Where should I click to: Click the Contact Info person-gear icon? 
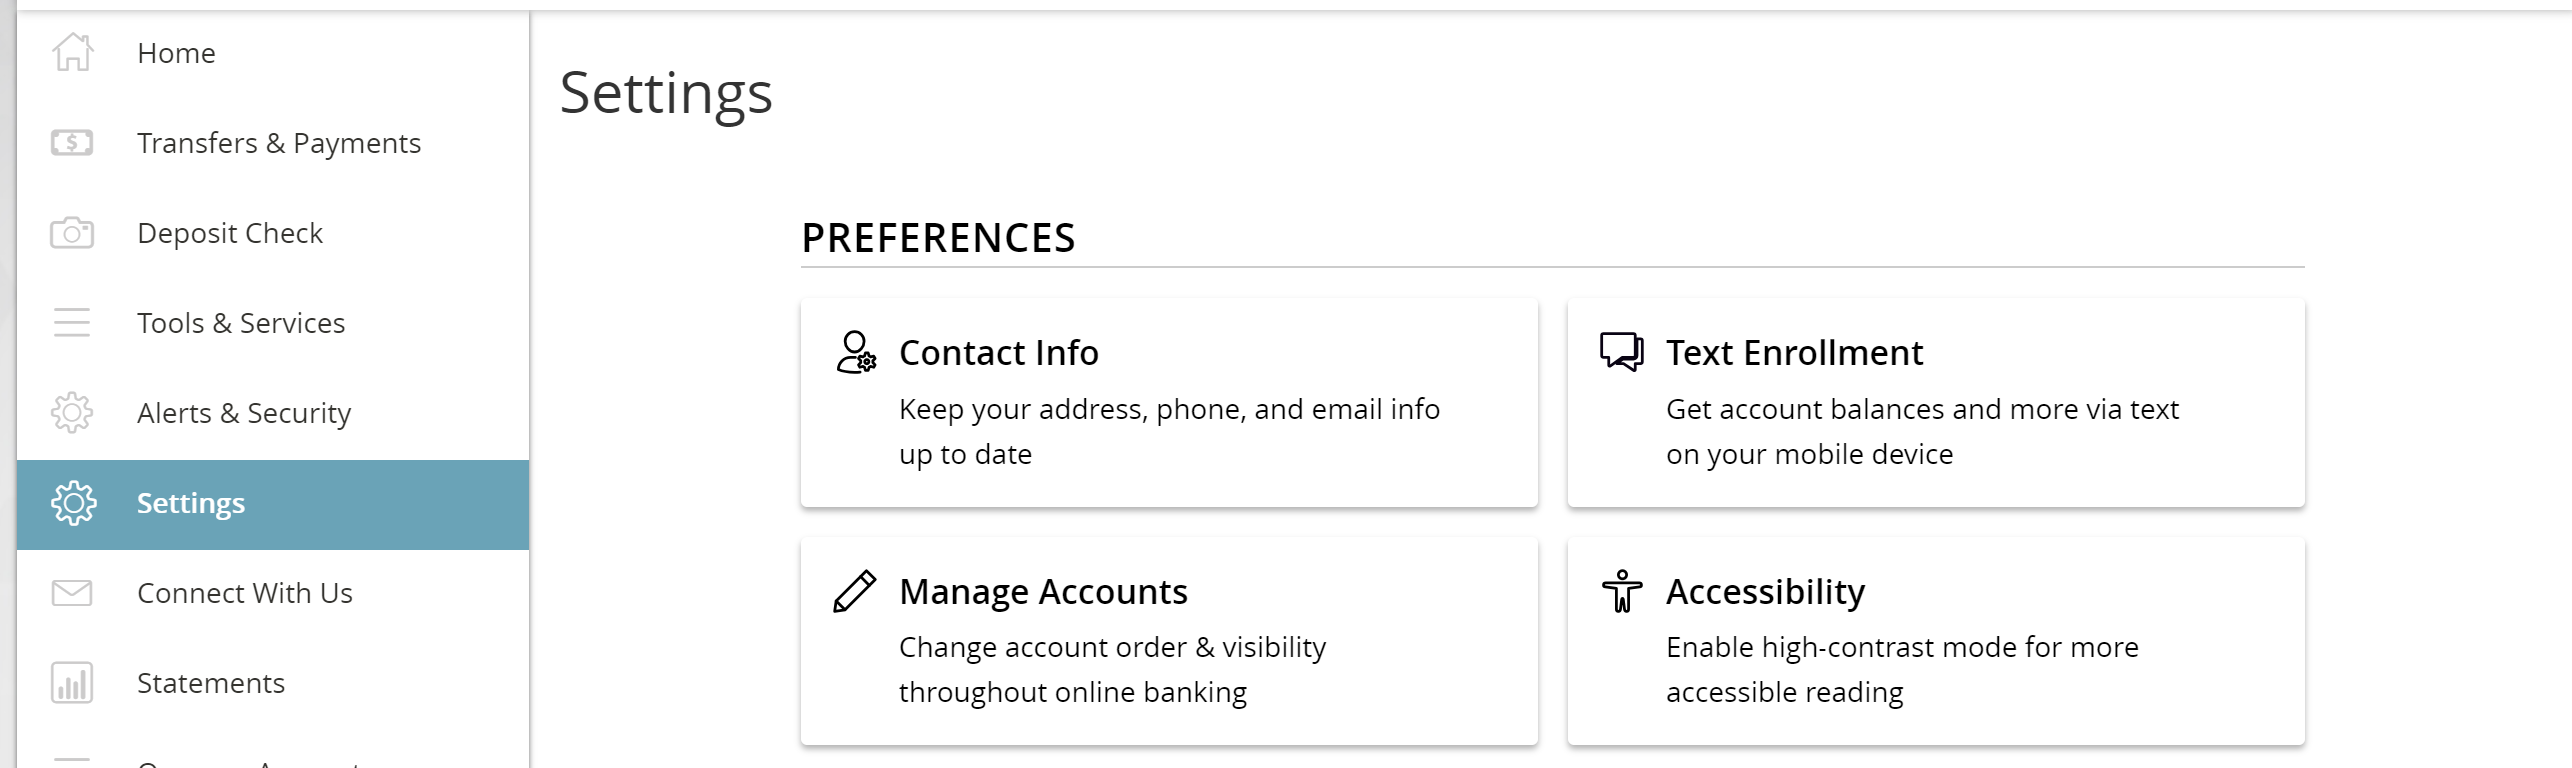(856, 352)
